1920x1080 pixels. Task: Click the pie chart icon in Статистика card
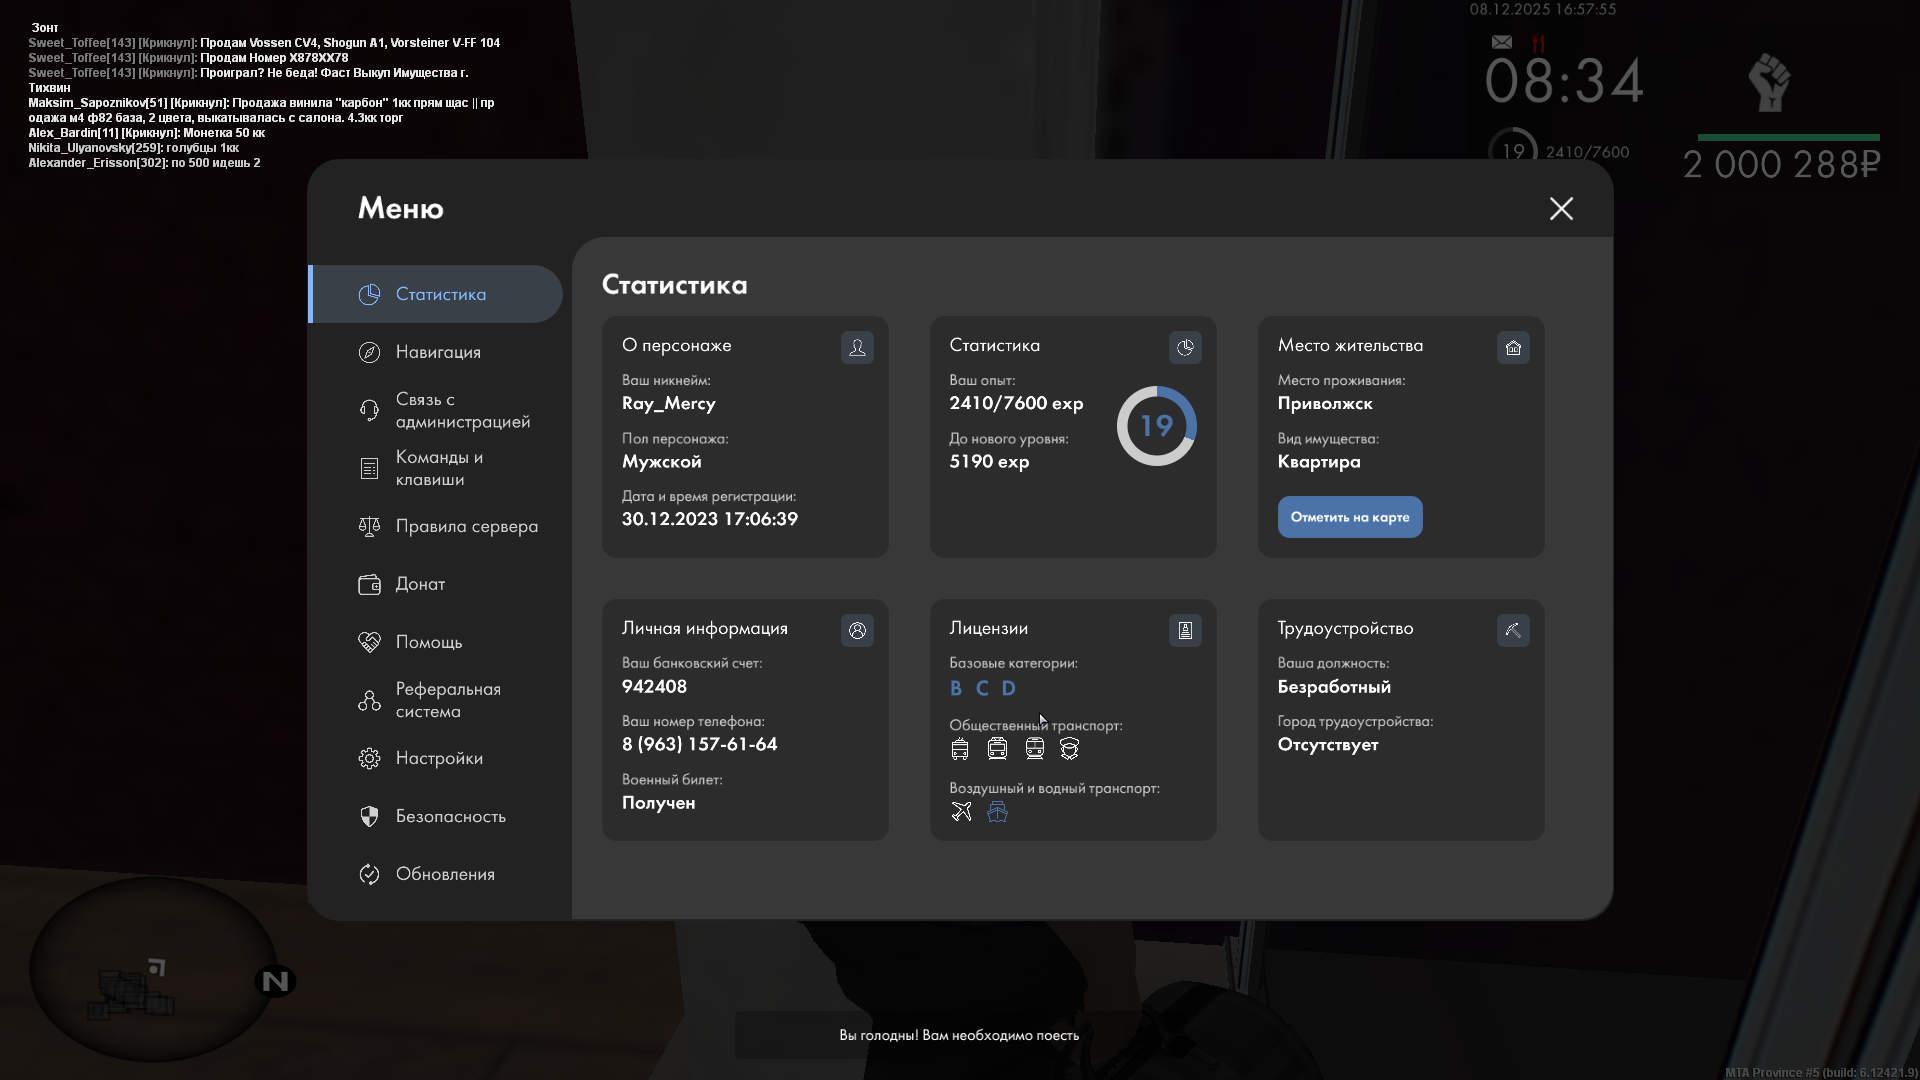(x=1185, y=347)
